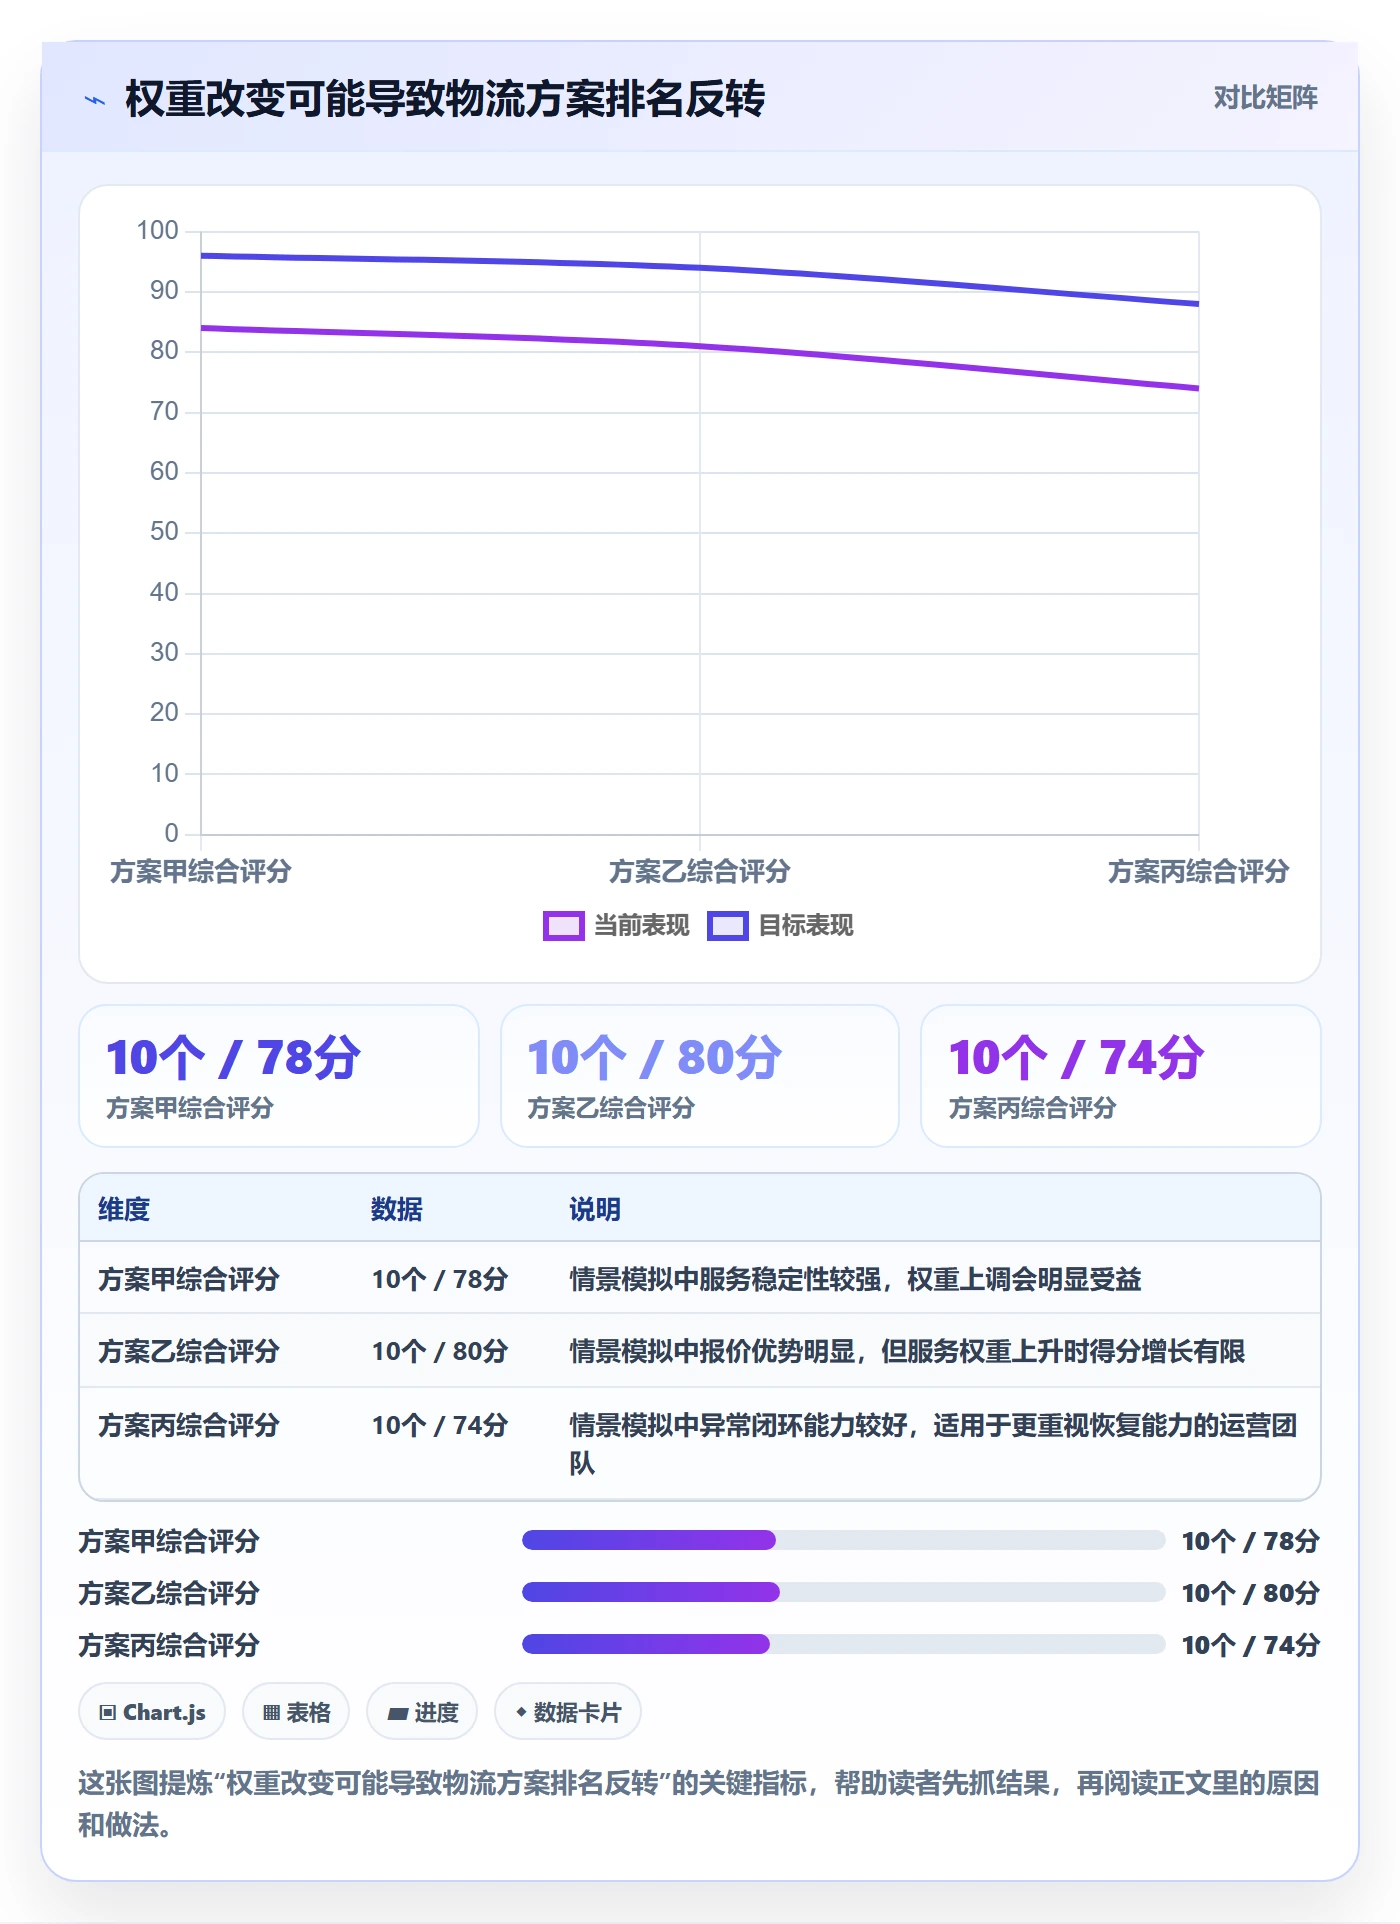The width and height of the screenshot is (1400, 1924).
Task: Select the 10个 / 74分 data card
Action: [1121, 1076]
